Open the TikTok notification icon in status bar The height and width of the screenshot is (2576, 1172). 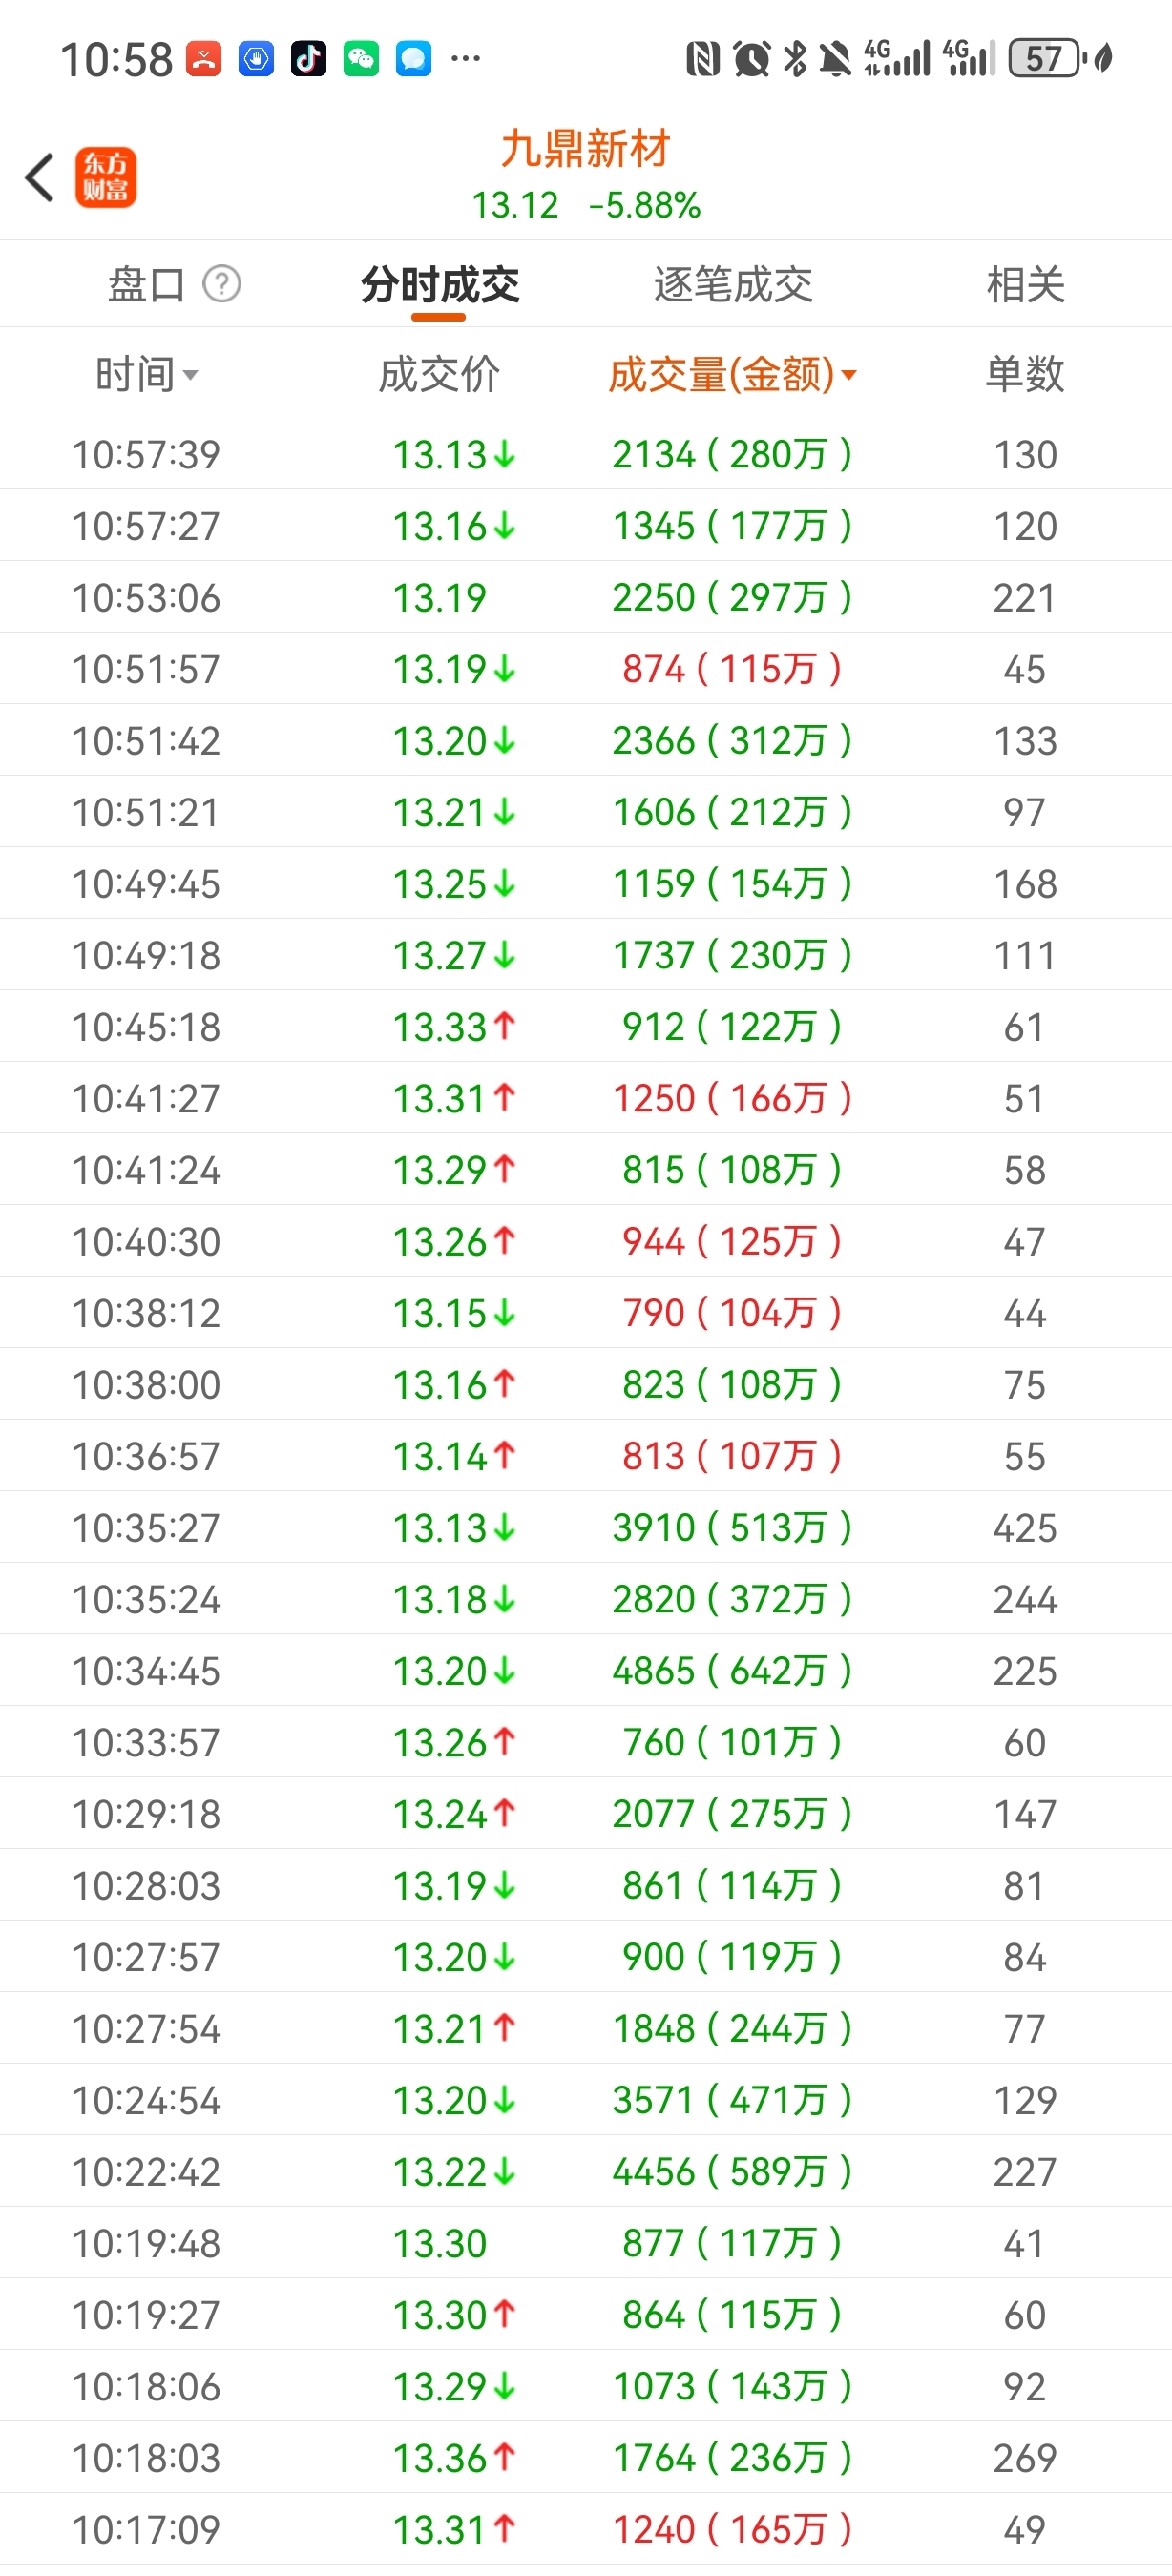coord(308,58)
